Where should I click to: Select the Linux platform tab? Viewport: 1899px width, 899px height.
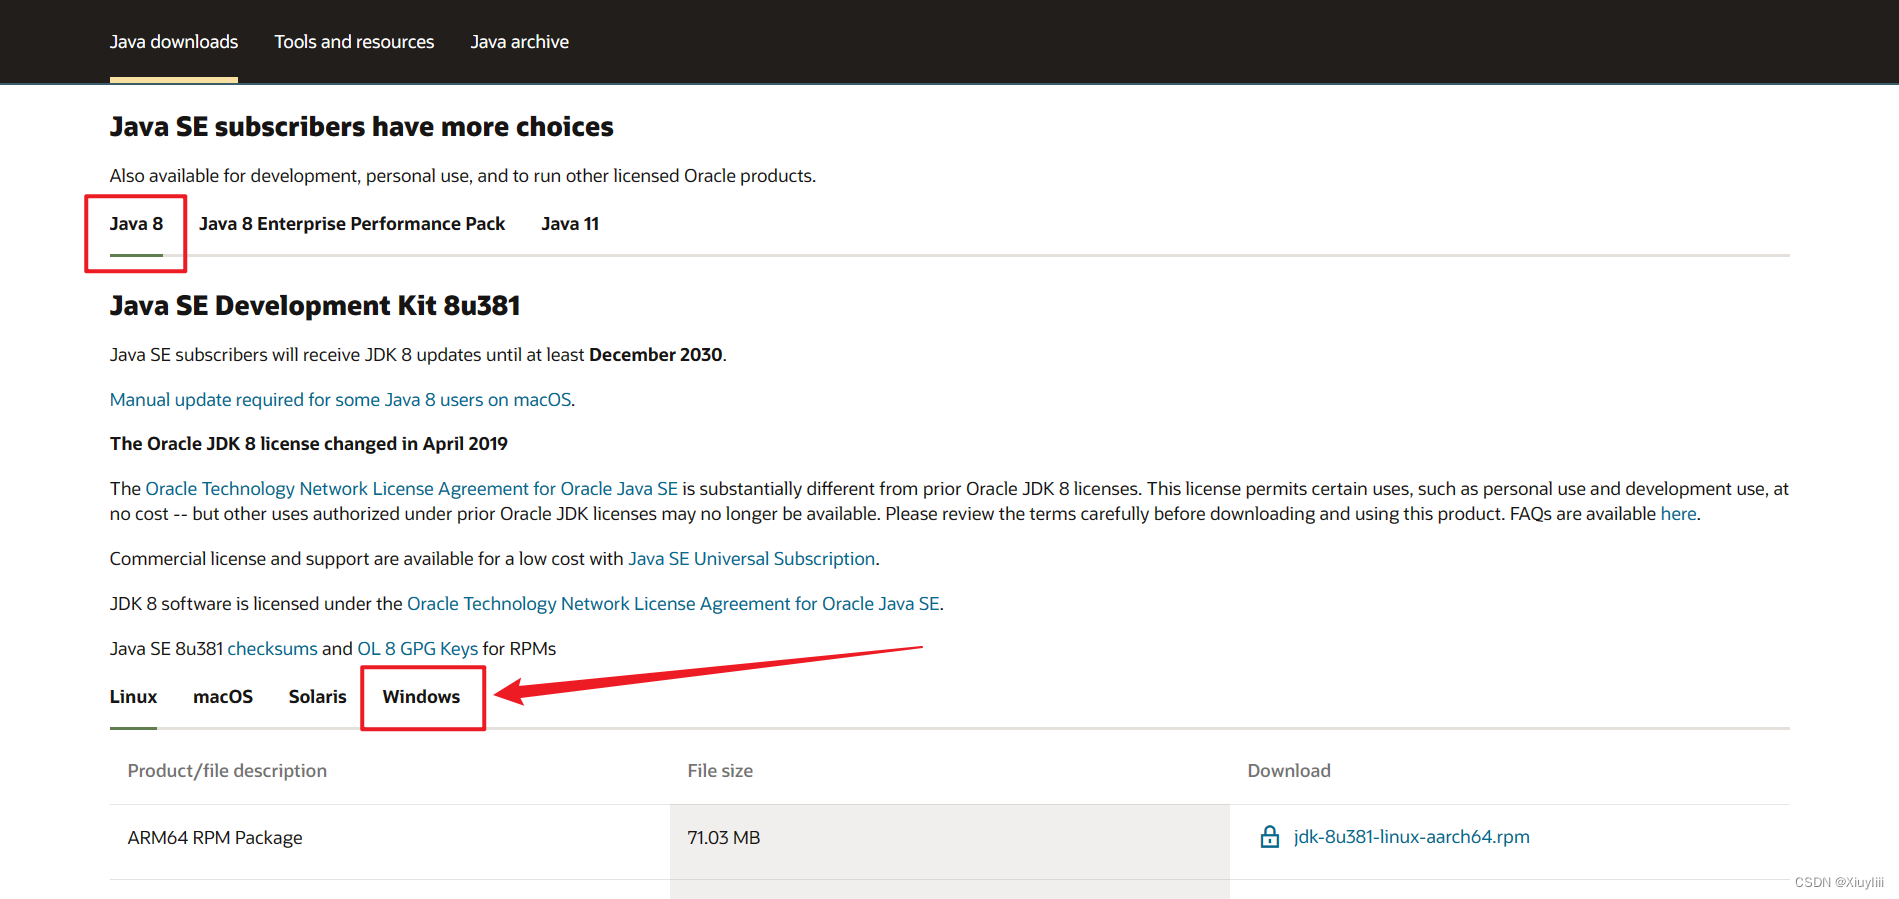click(x=133, y=697)
